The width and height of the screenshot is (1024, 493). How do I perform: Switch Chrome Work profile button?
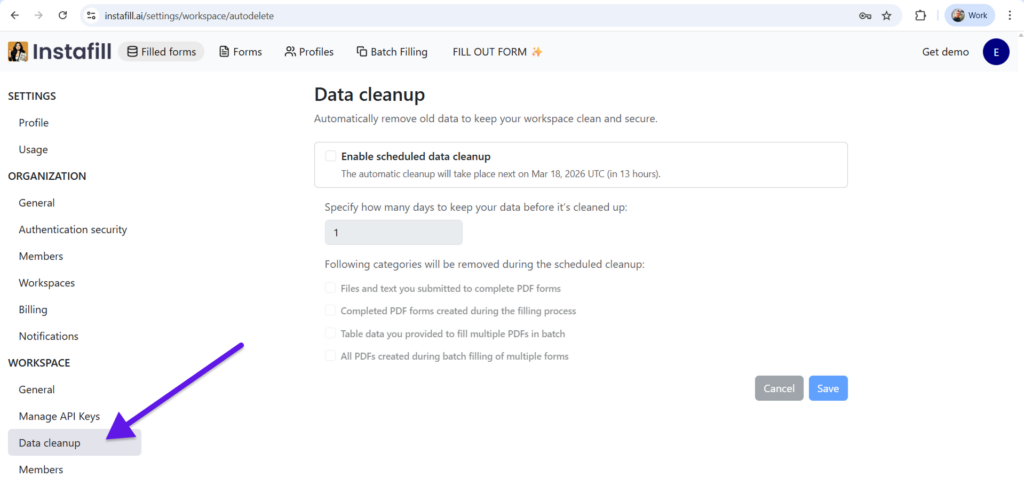coord(969,16)
